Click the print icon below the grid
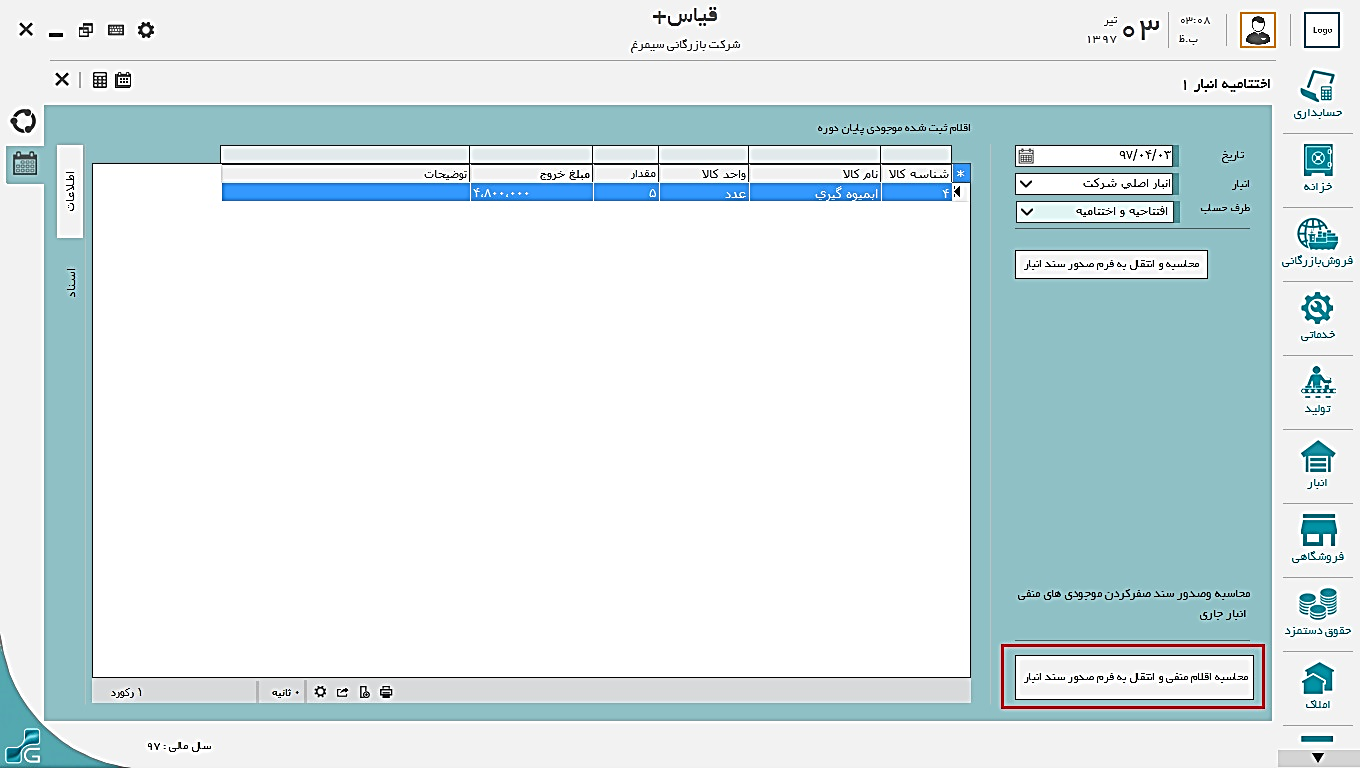Viewport: 1360px width, 772px height. coord(386,692)
